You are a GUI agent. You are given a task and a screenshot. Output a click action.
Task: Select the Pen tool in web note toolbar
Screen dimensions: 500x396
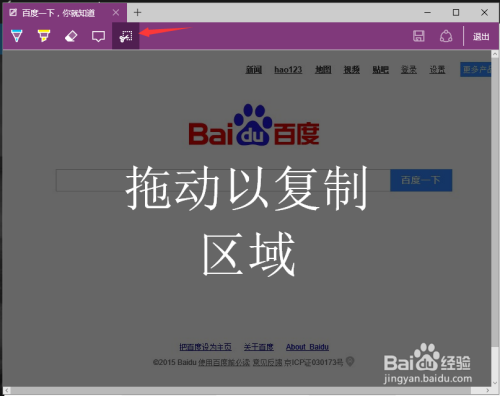17,36
